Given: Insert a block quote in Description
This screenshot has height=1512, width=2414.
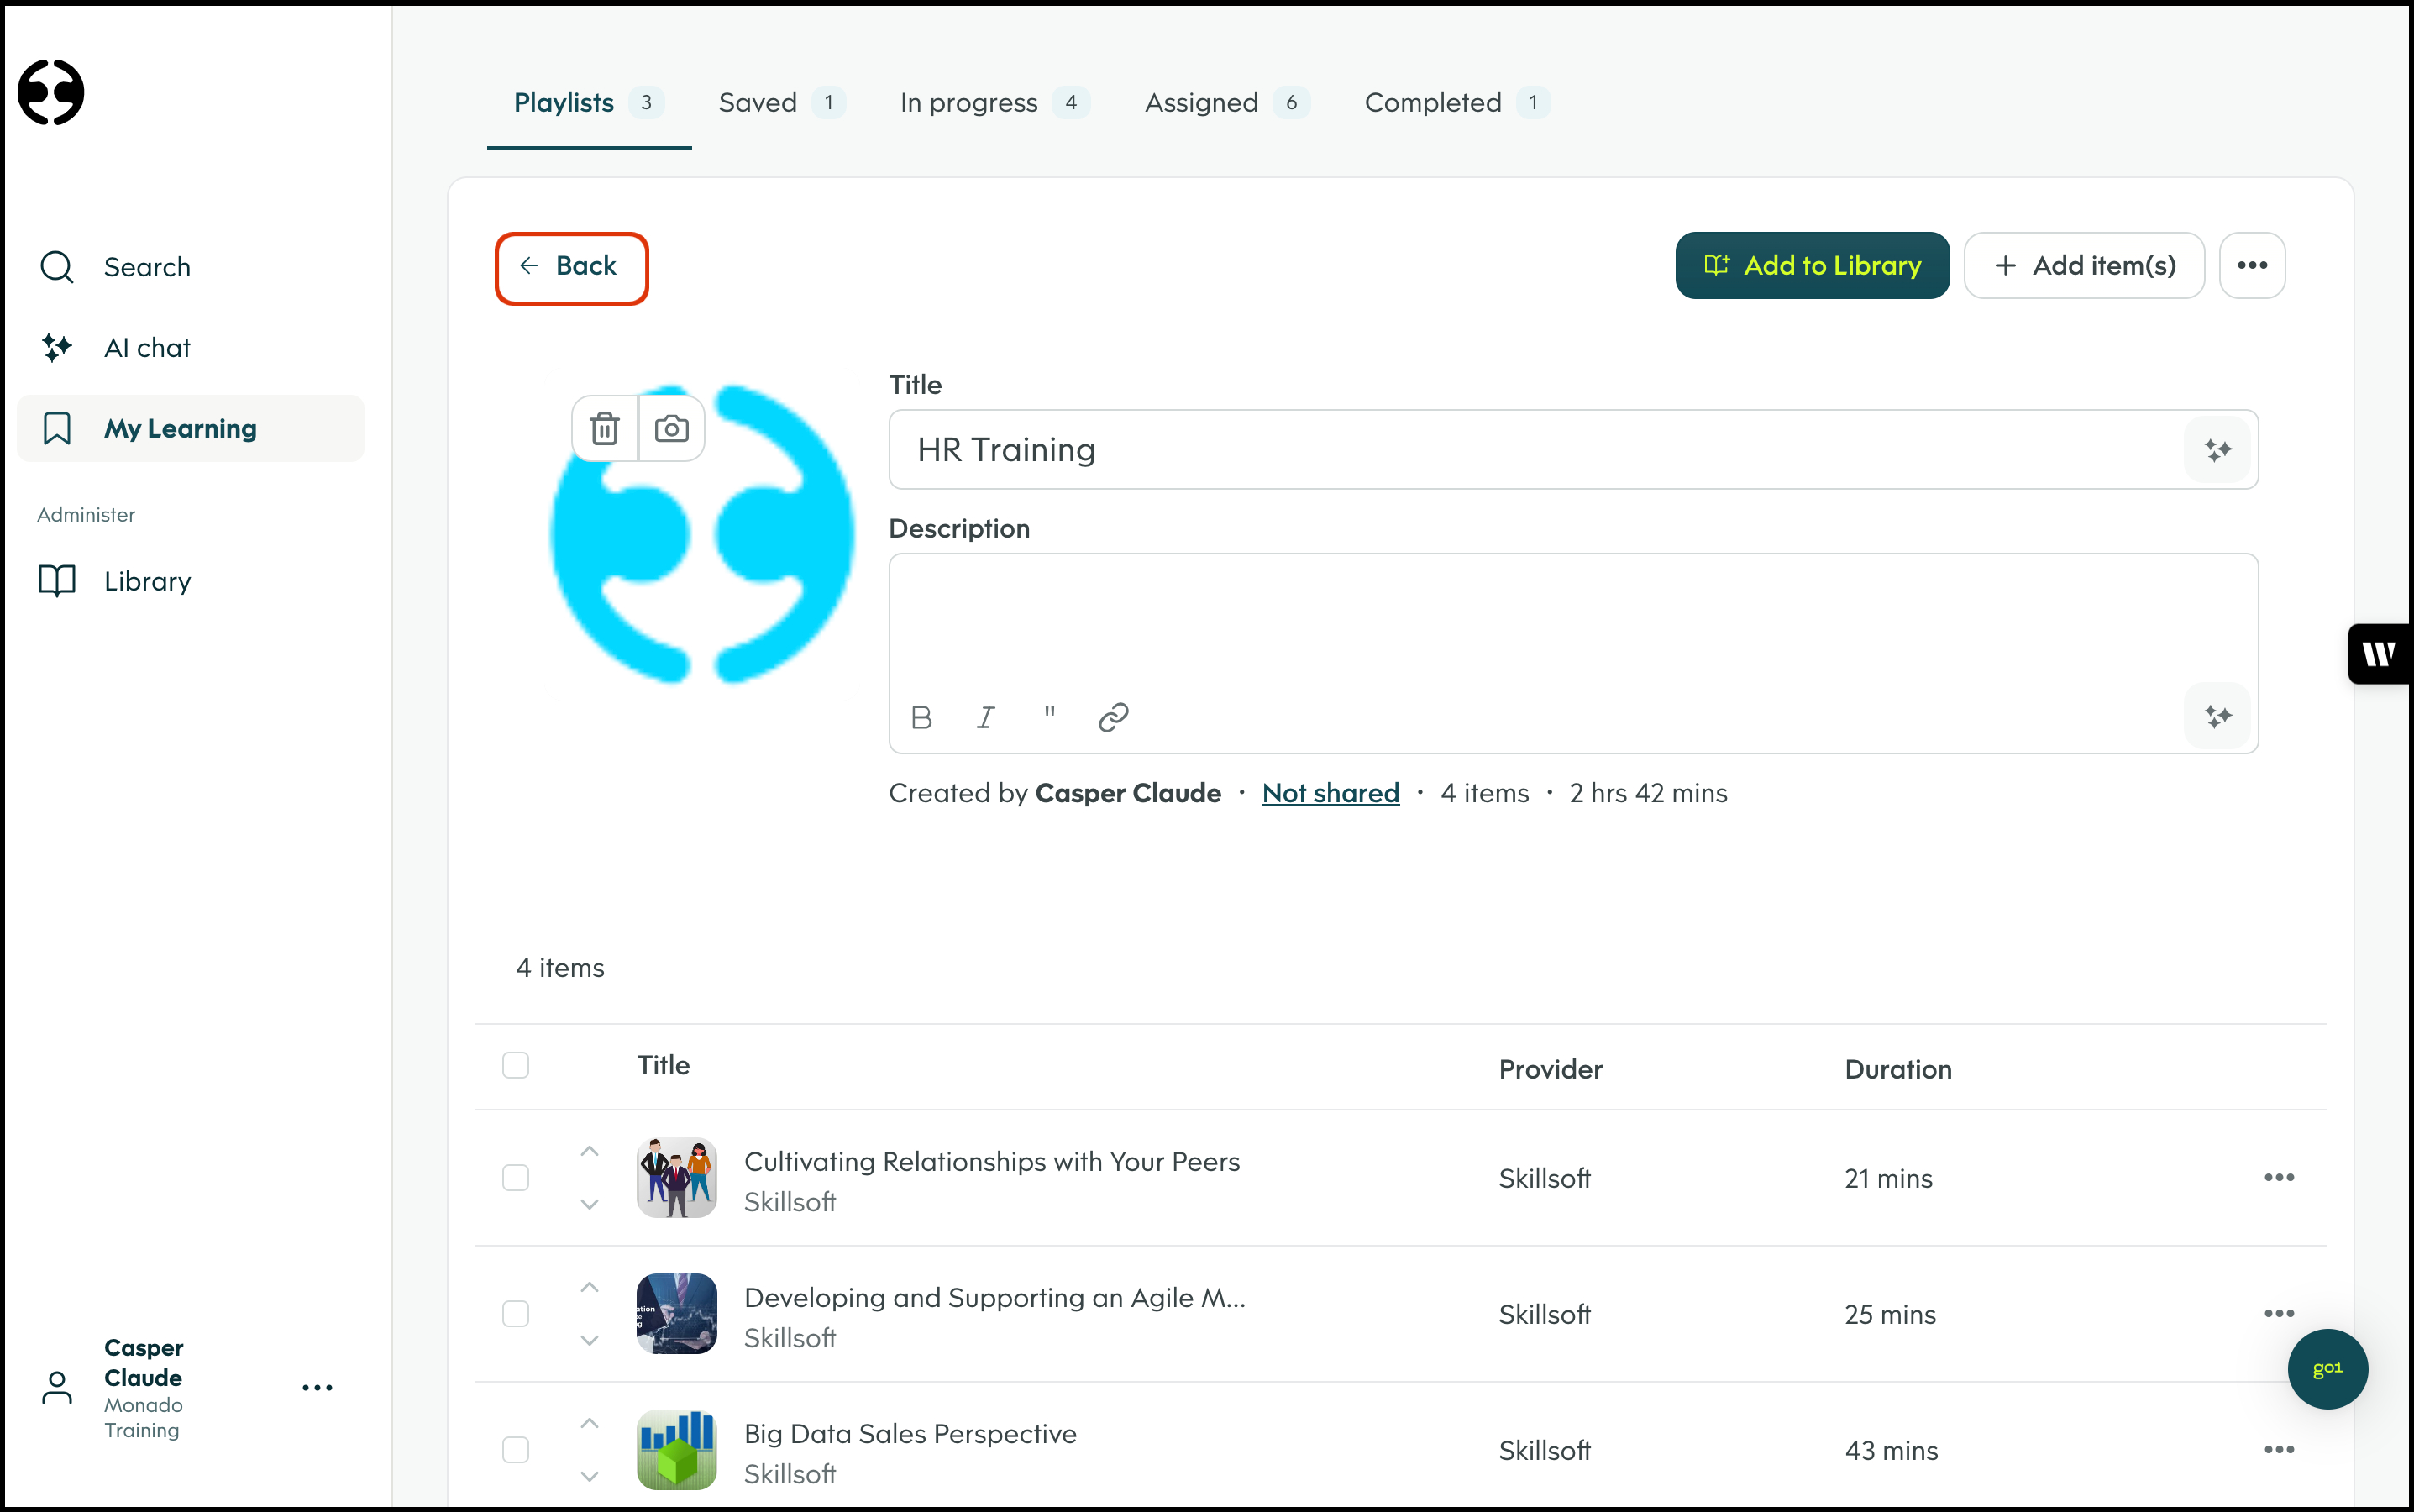Looking at the screenshot, I should pos(1050,714).
